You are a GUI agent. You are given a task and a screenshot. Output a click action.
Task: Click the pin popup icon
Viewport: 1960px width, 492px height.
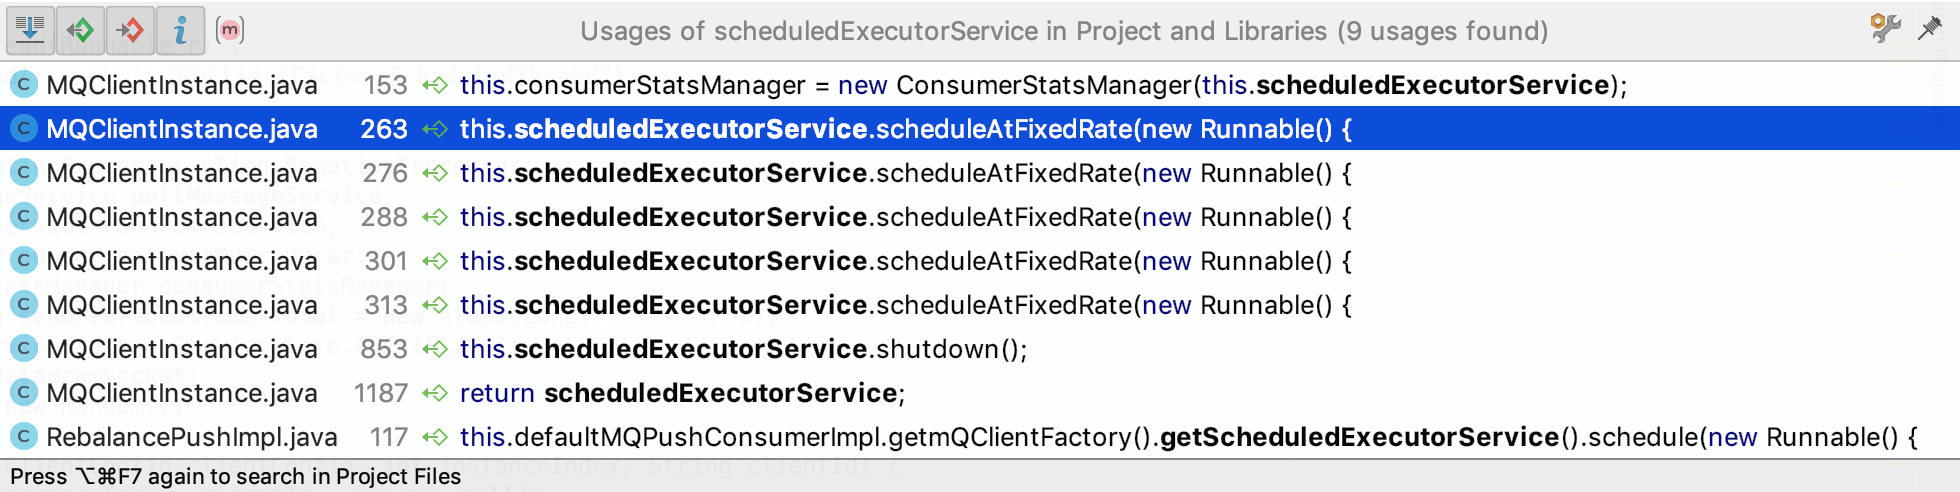[x=1930, y=28]
